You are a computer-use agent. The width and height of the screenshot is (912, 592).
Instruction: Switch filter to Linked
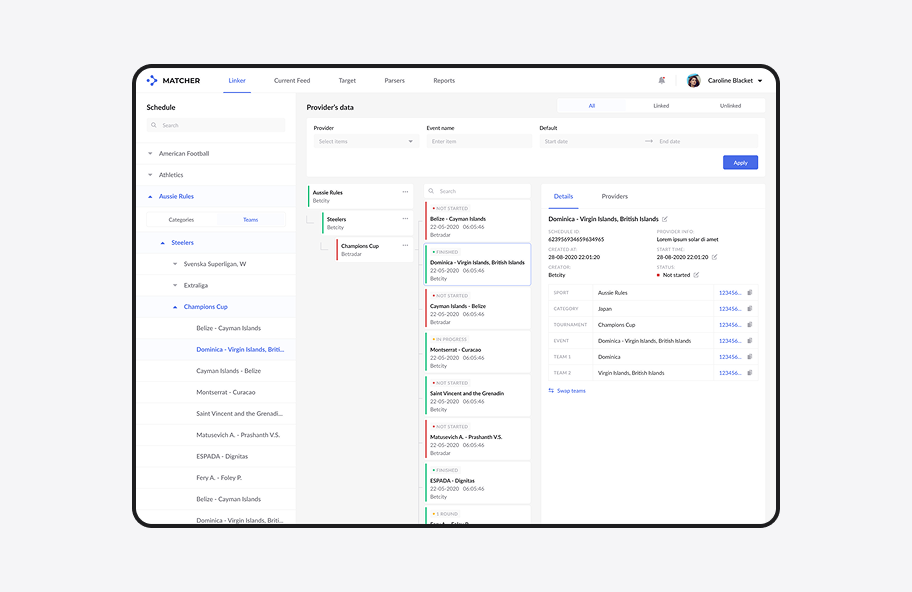(661, 106)
